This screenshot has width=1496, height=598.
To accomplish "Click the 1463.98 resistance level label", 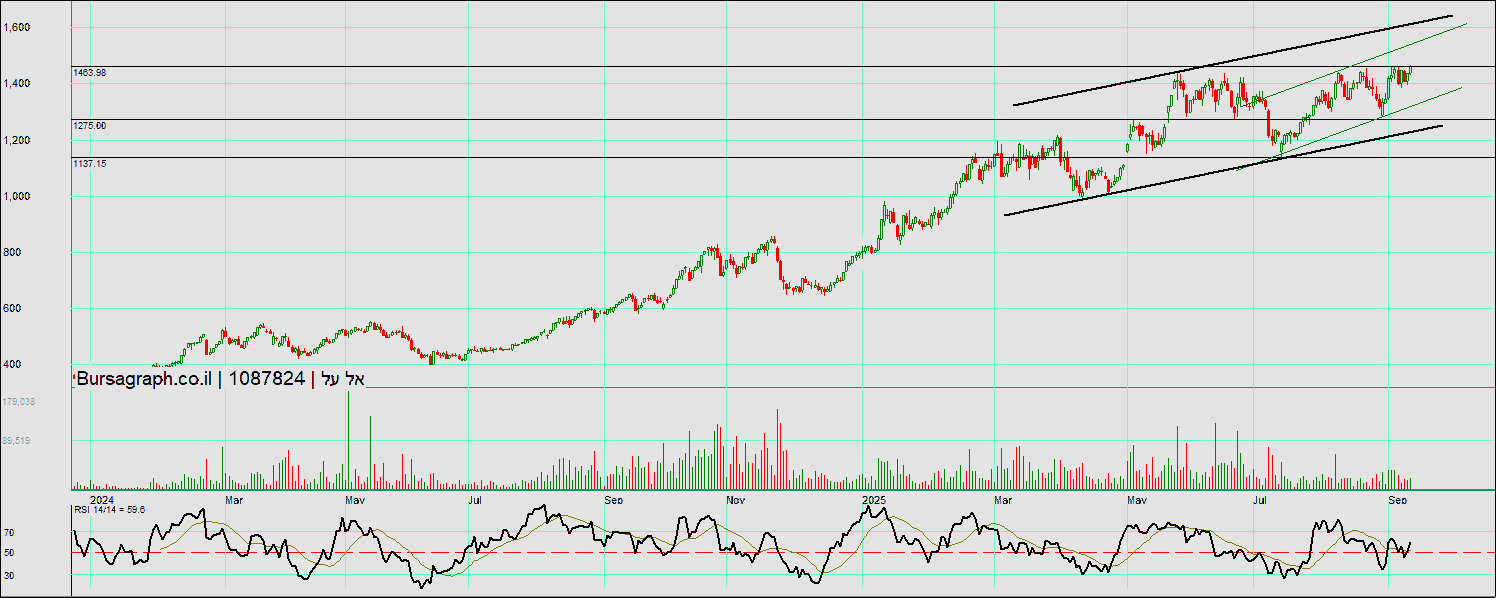I will point(90,73).
